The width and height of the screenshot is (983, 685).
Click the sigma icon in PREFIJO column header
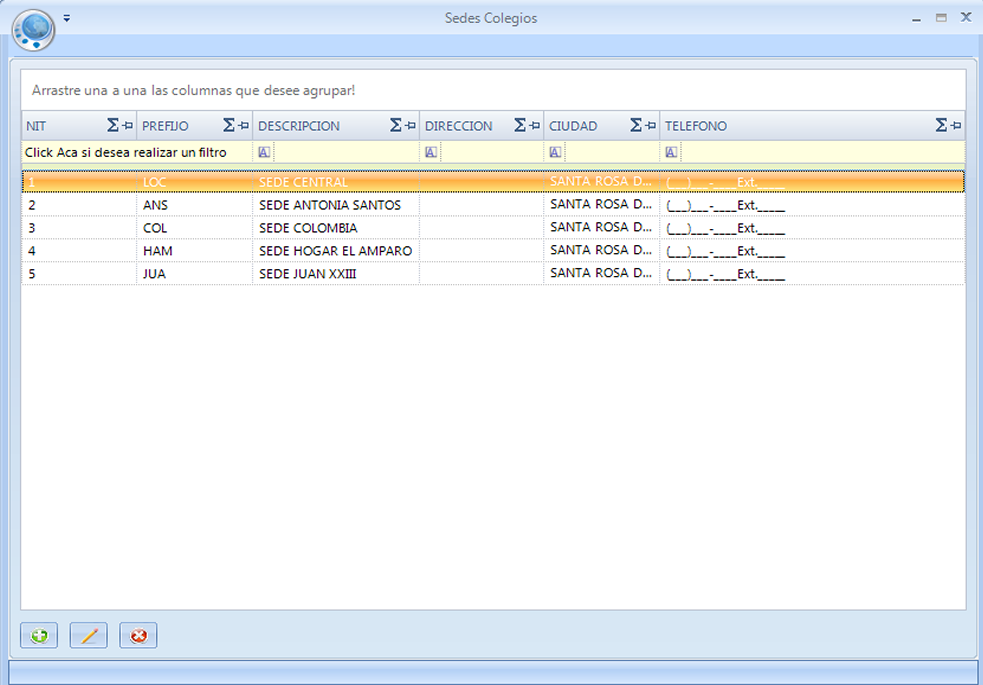229,126
